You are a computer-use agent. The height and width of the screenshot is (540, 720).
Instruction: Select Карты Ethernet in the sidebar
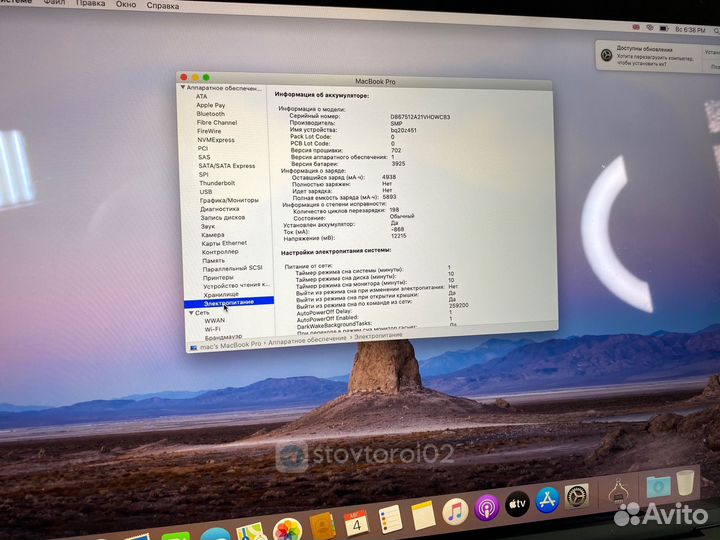pos(224,243)
